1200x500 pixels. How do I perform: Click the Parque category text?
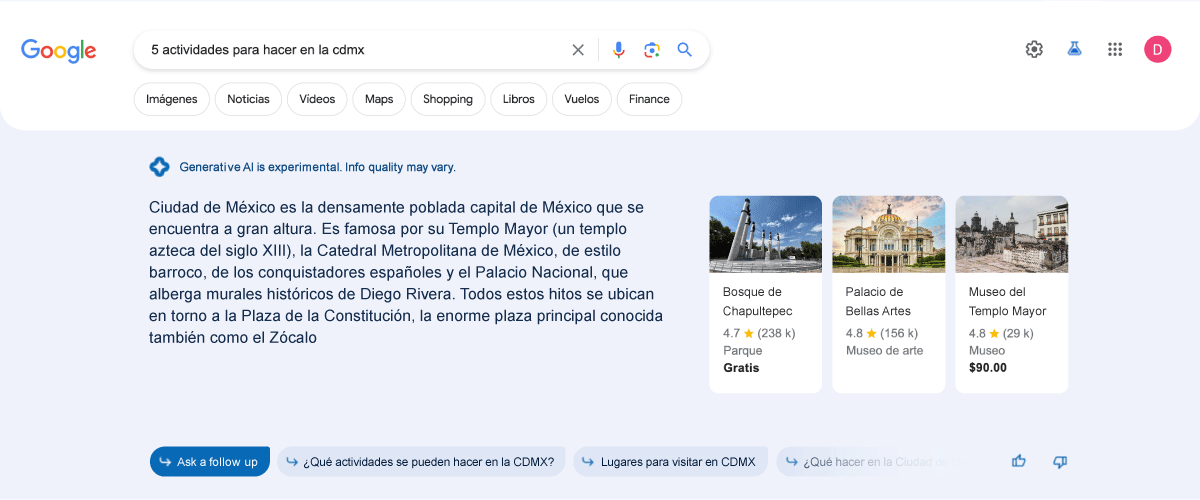click(x=743, y=351)
